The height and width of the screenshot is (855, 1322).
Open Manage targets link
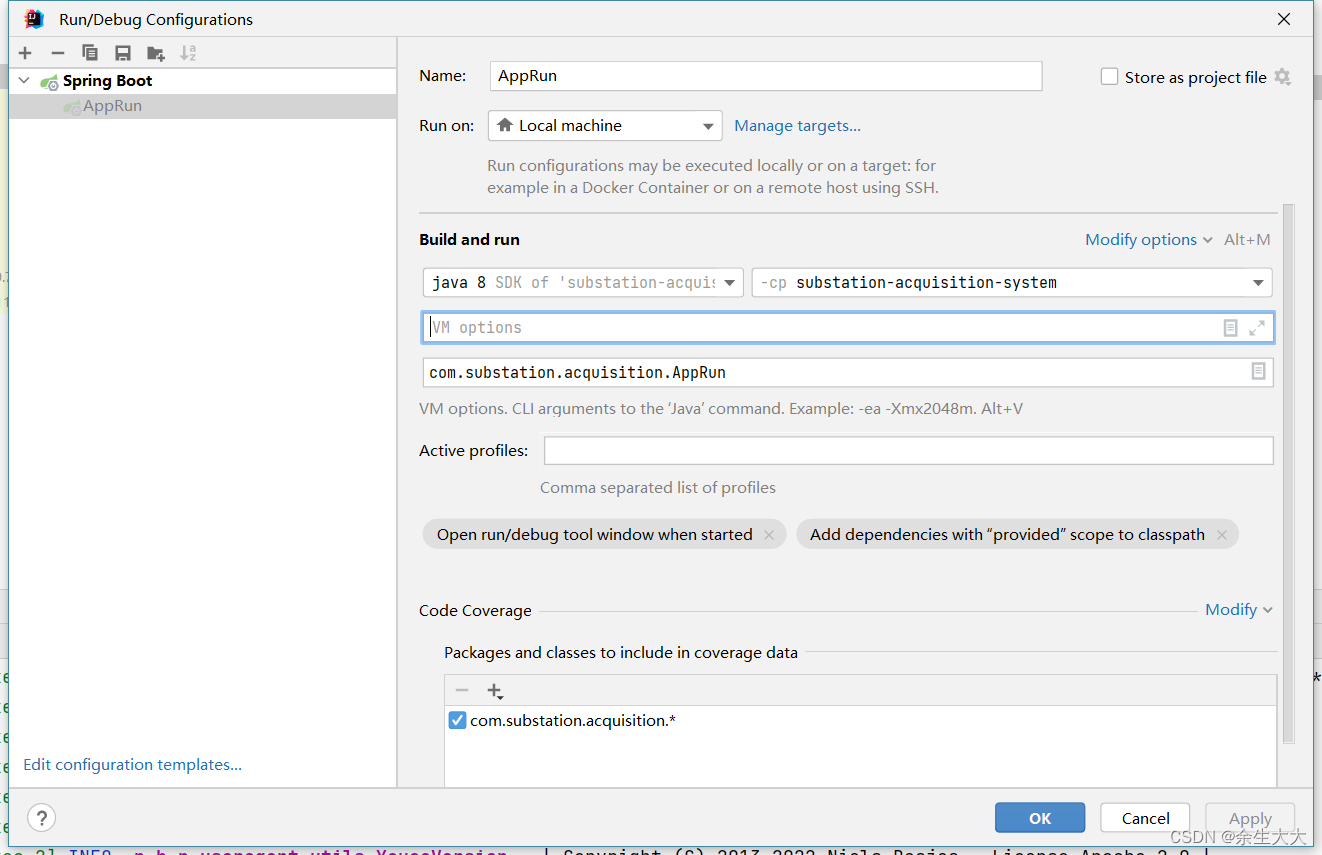point(797,126)
